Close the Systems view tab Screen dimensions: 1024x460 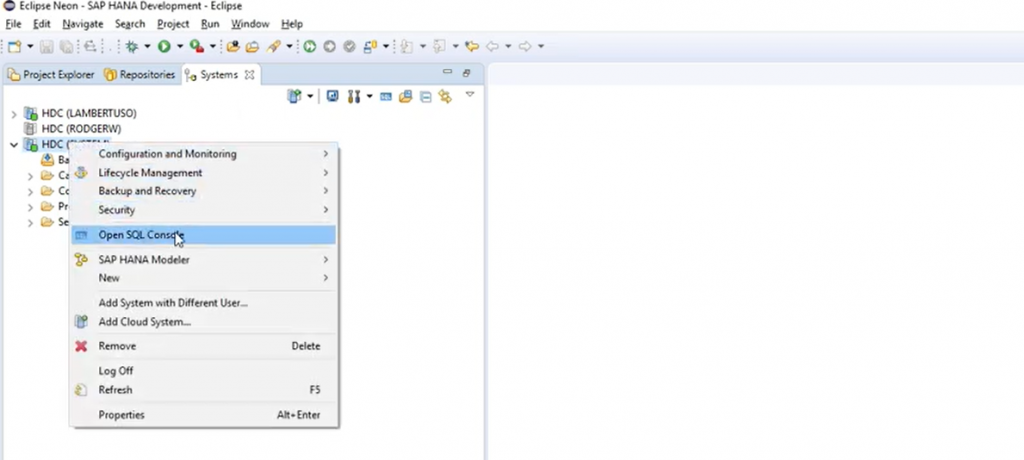(250, 75)
